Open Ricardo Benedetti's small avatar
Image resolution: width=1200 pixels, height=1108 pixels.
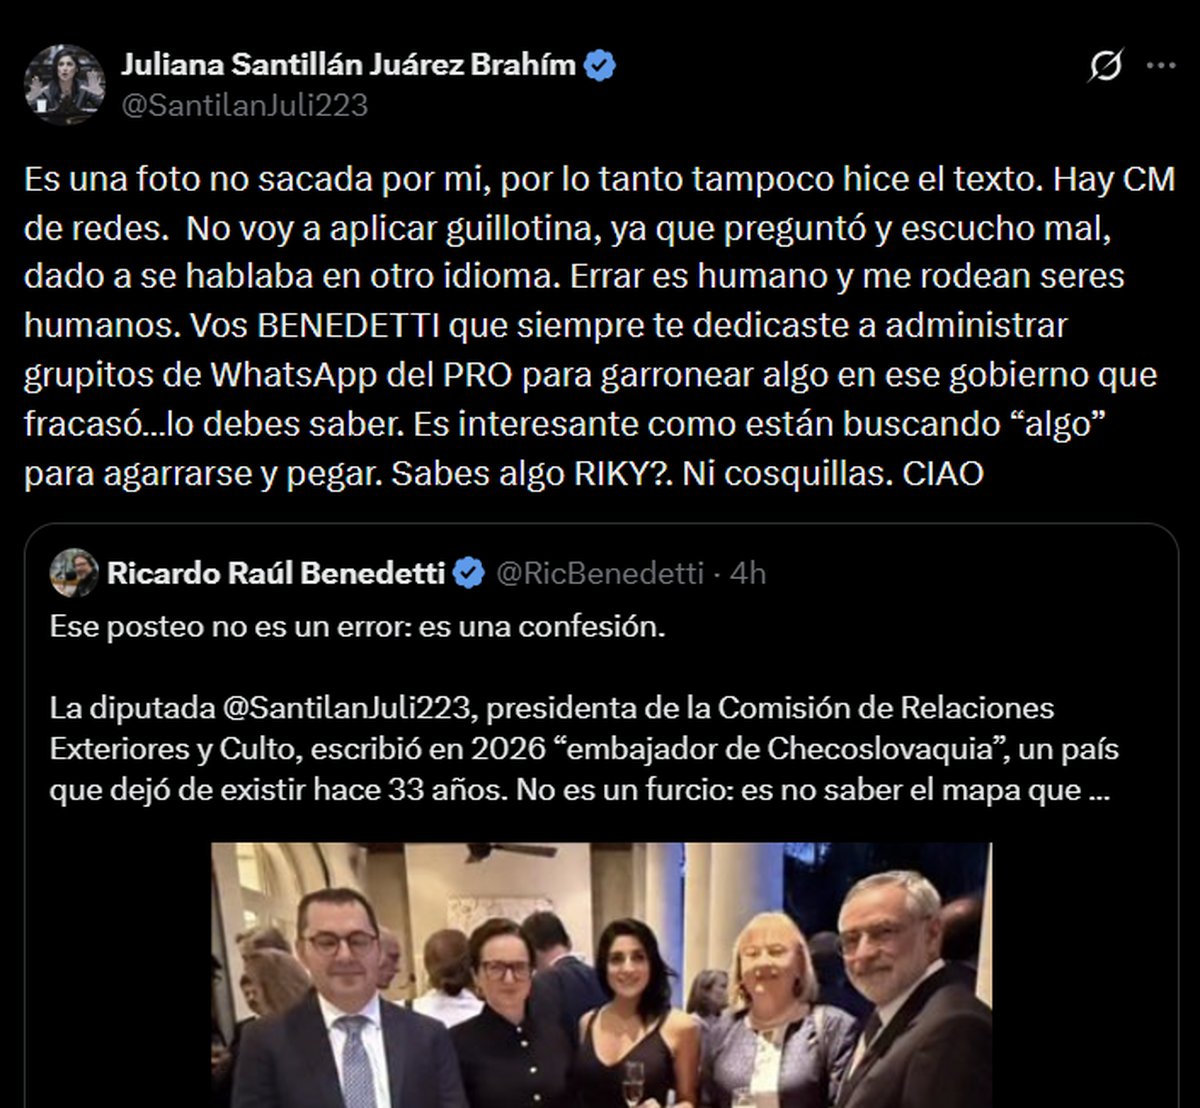click(x=74, y=573)
